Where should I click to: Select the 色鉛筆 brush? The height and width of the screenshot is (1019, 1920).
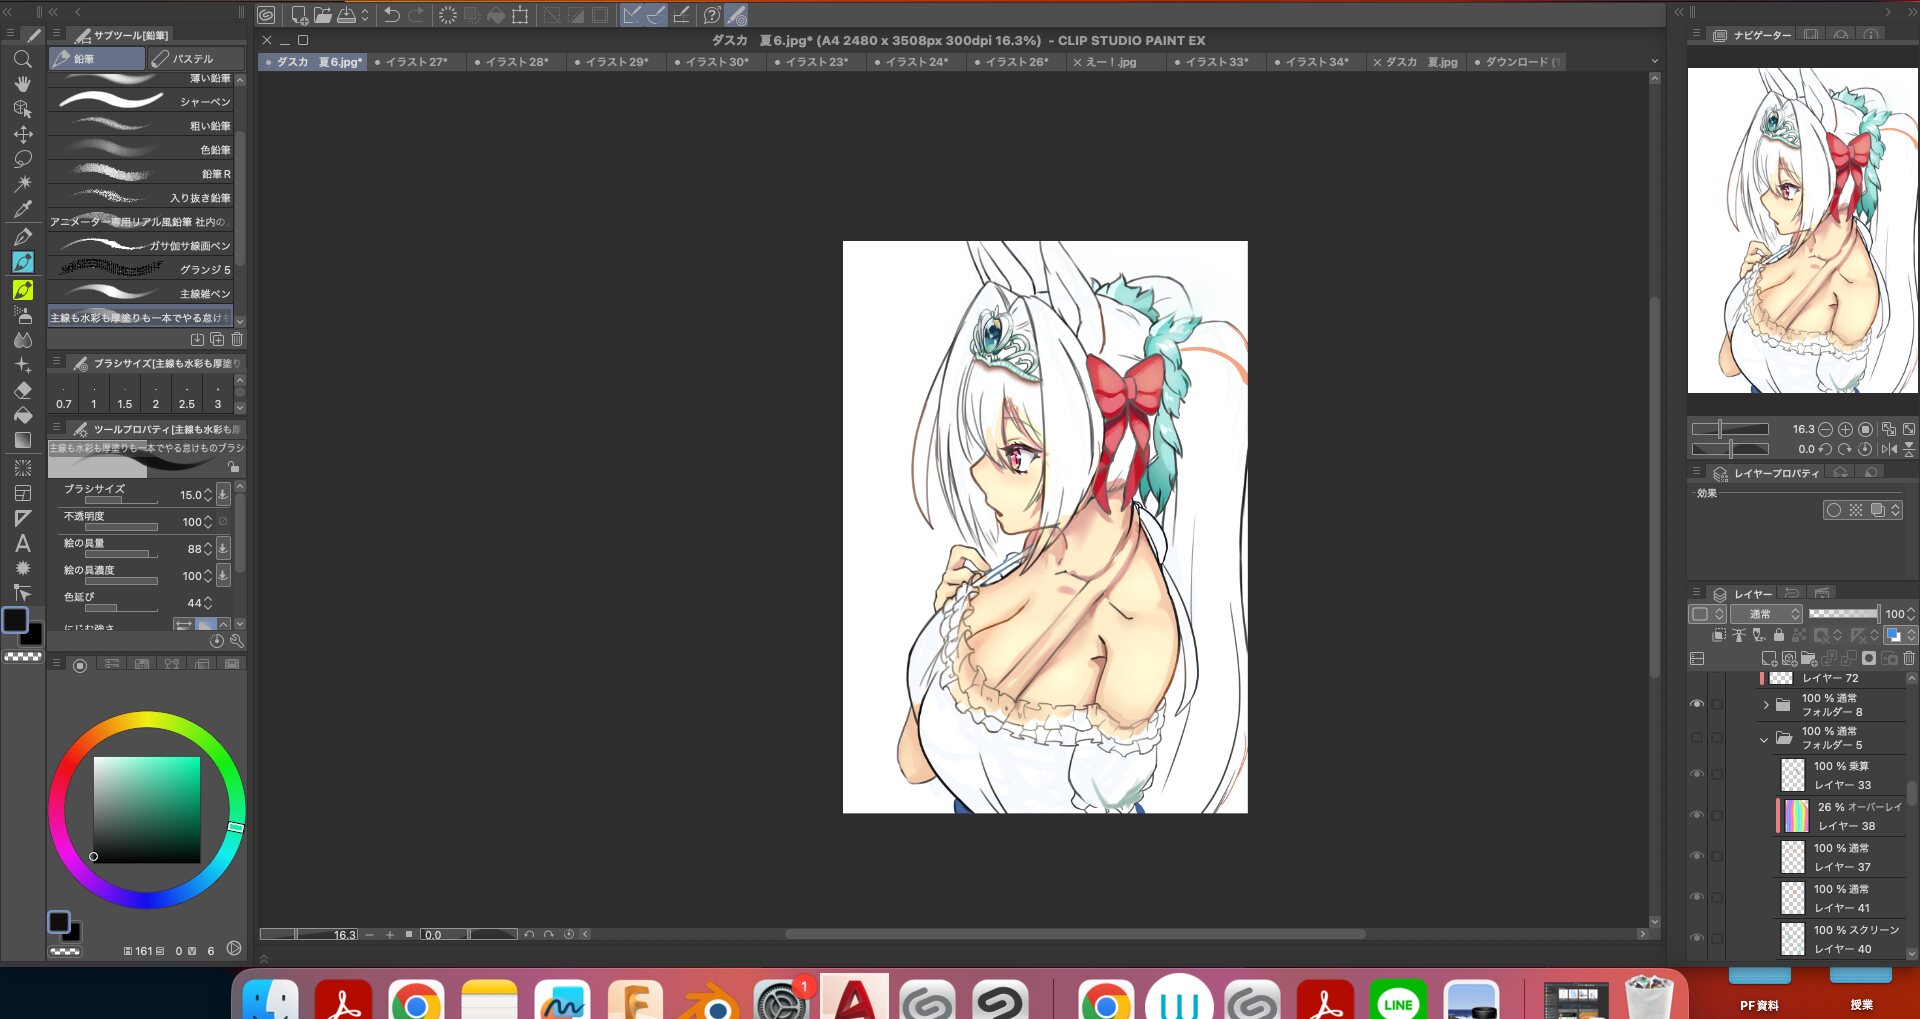point(140,149)
